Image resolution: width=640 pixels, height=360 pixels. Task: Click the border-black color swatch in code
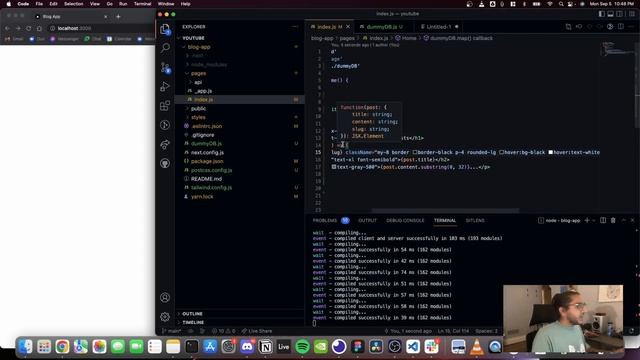415,152
